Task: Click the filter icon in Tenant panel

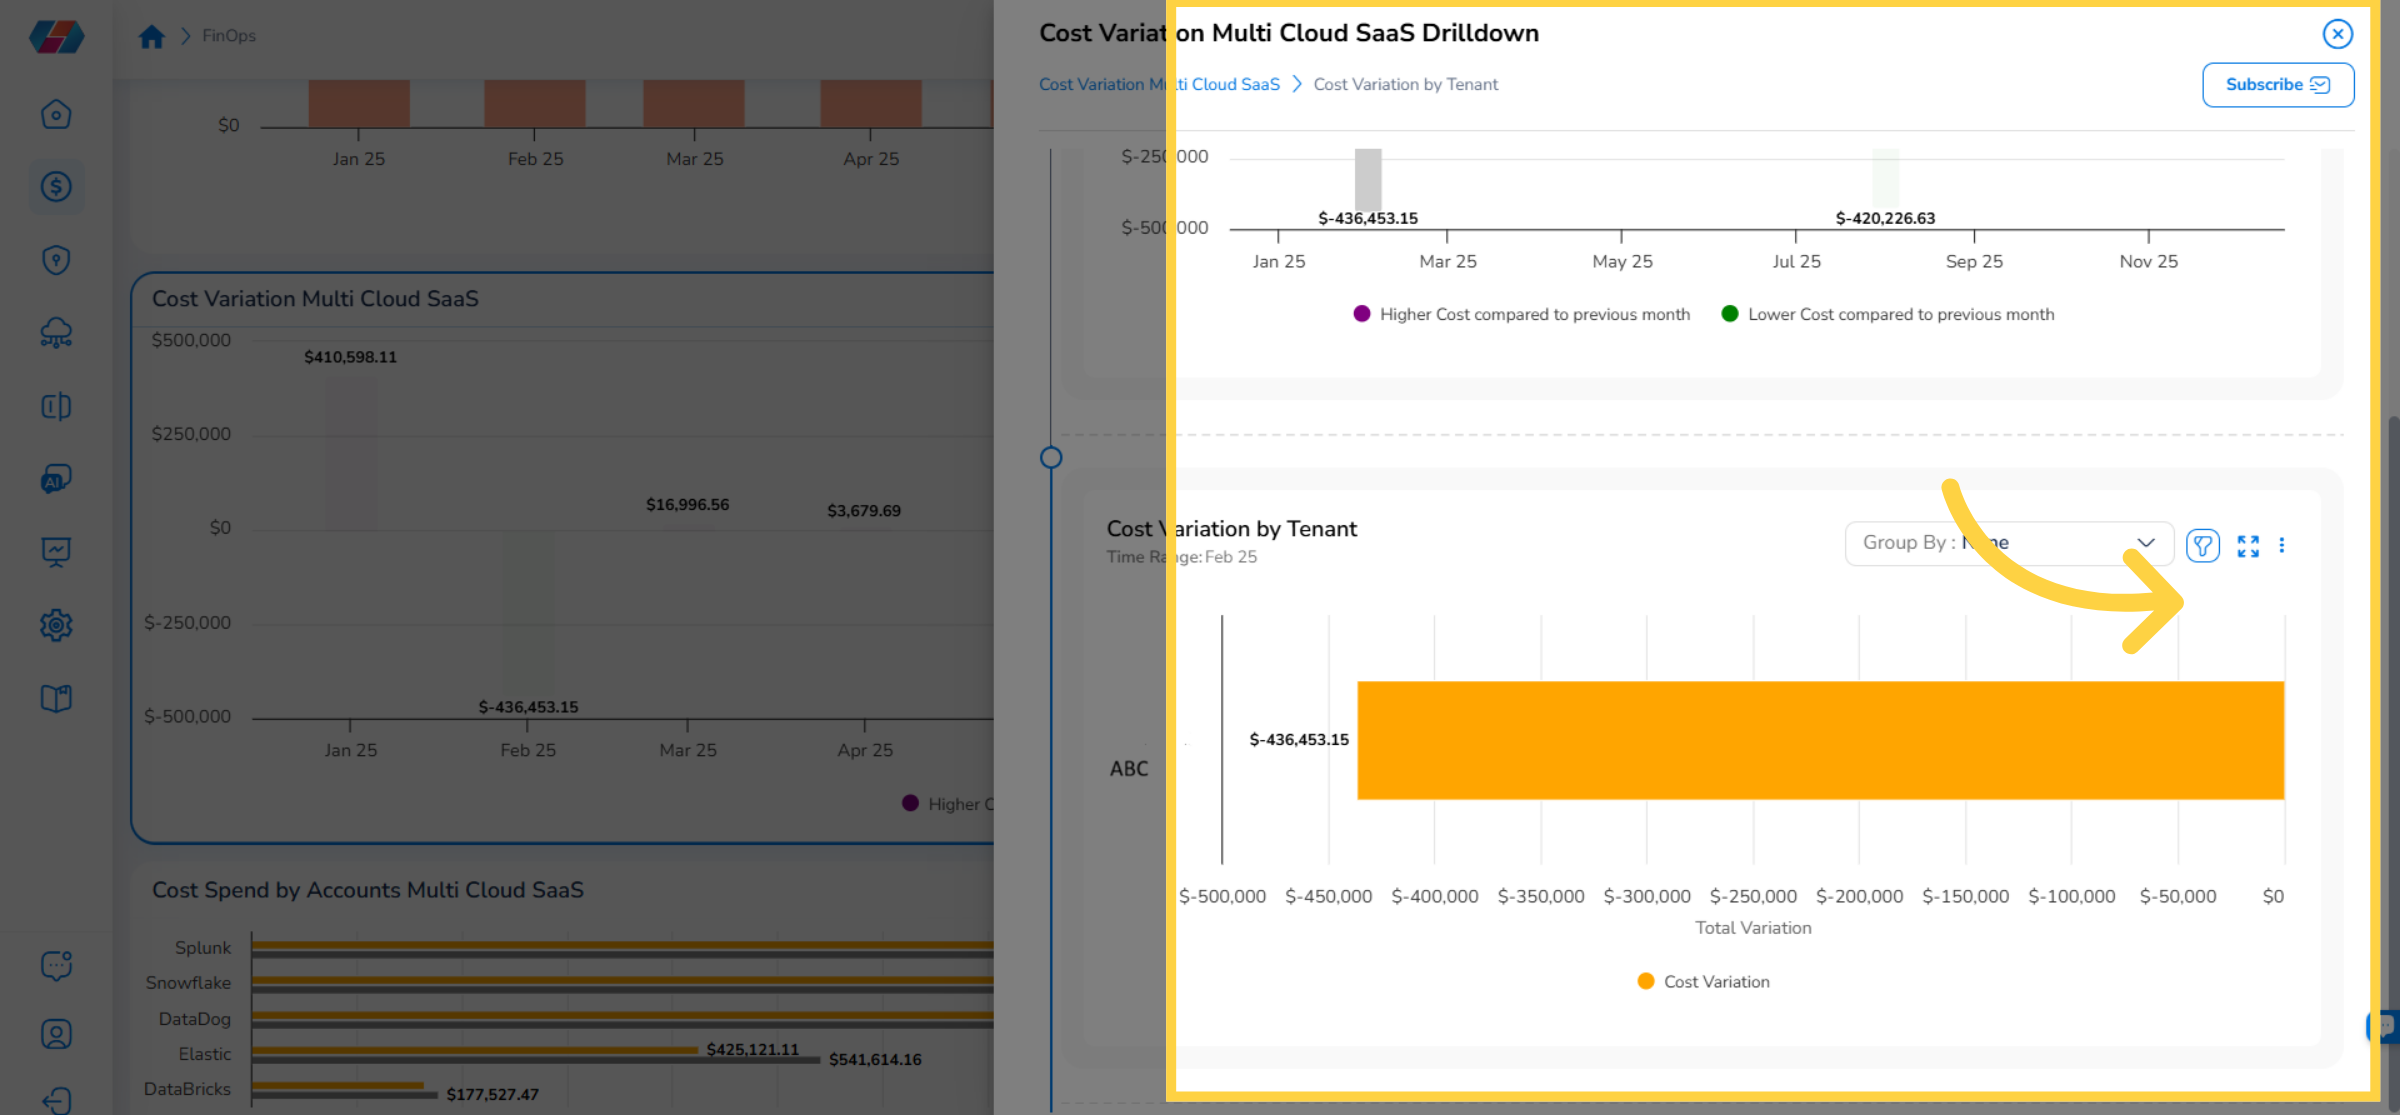Action: [x=2202, y=545]
